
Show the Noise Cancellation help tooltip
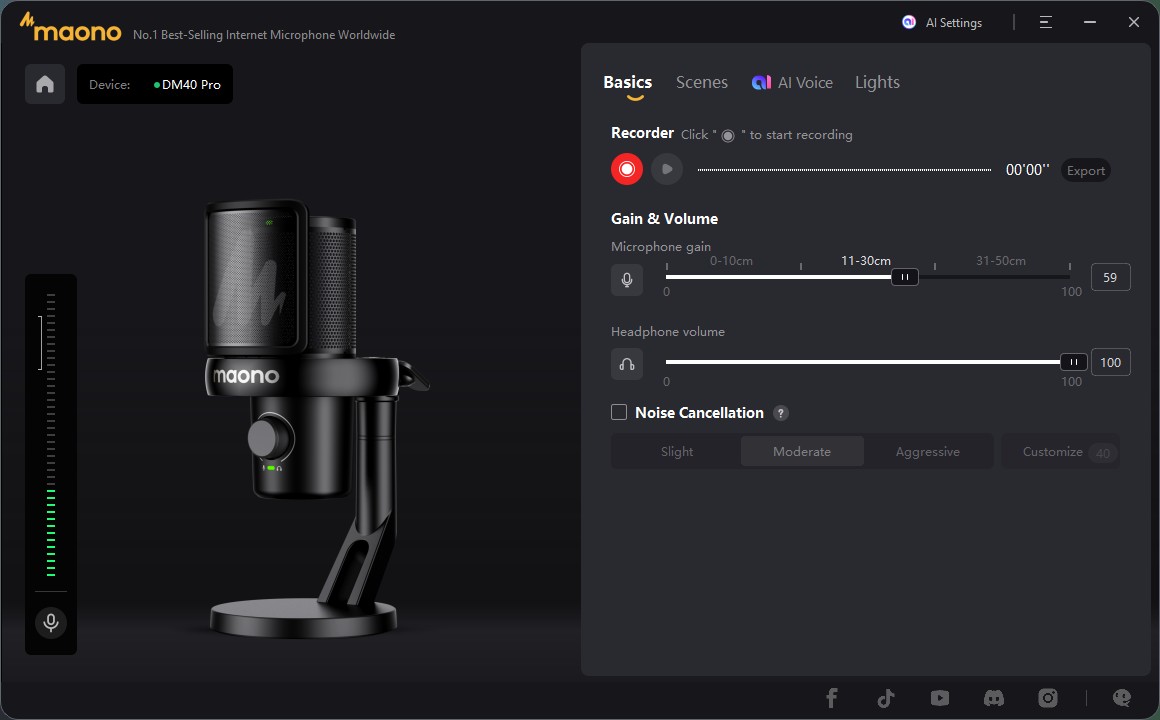(781, 413)
